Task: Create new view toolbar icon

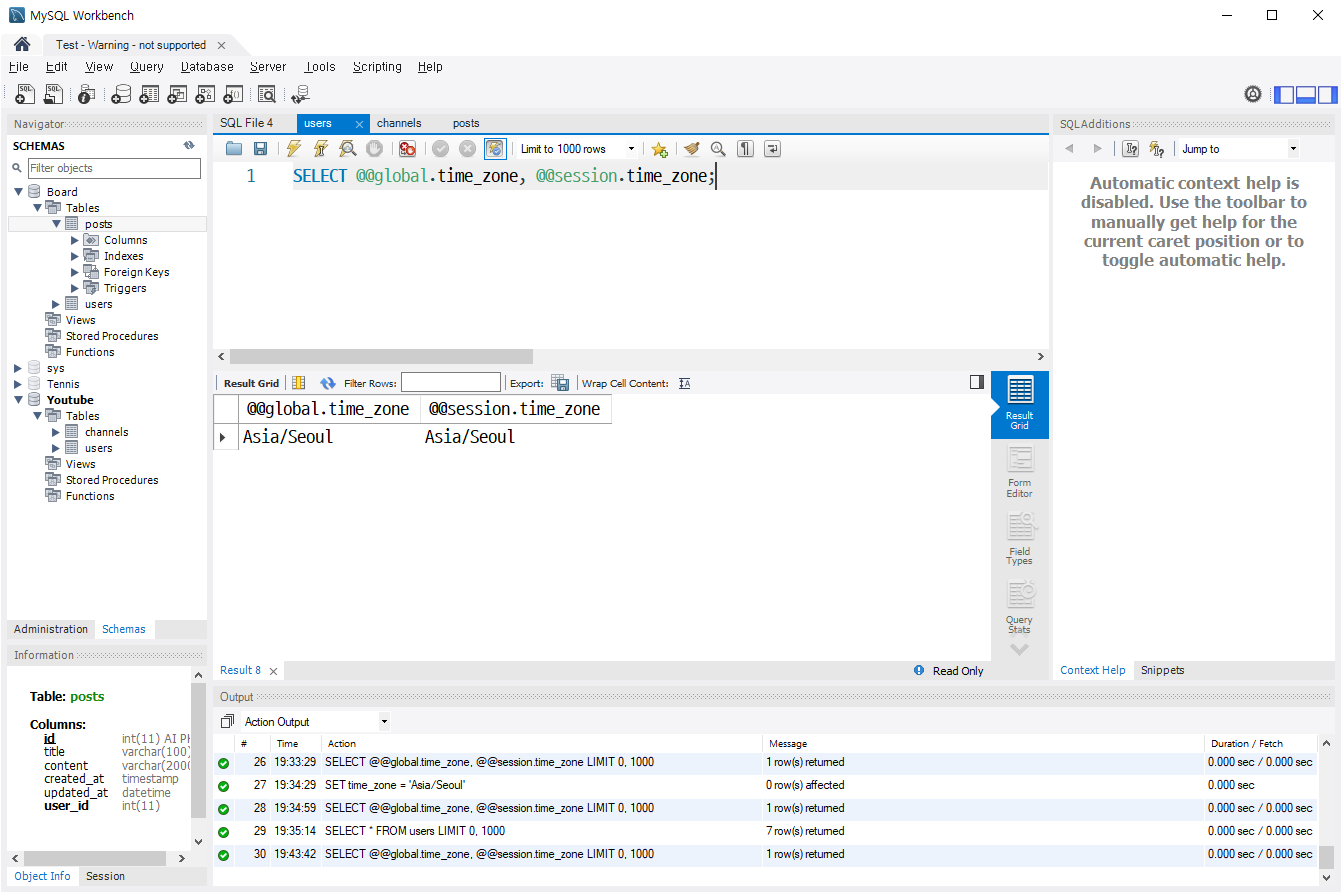Action: click(177, 94)
